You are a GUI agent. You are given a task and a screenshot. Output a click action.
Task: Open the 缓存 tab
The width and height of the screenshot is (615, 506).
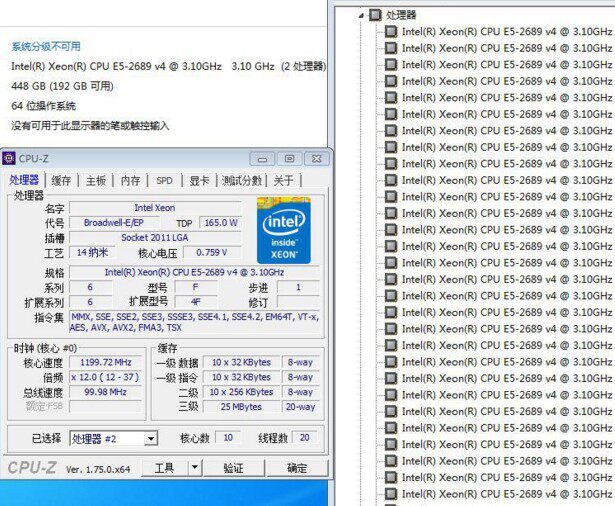pos(61,181)
